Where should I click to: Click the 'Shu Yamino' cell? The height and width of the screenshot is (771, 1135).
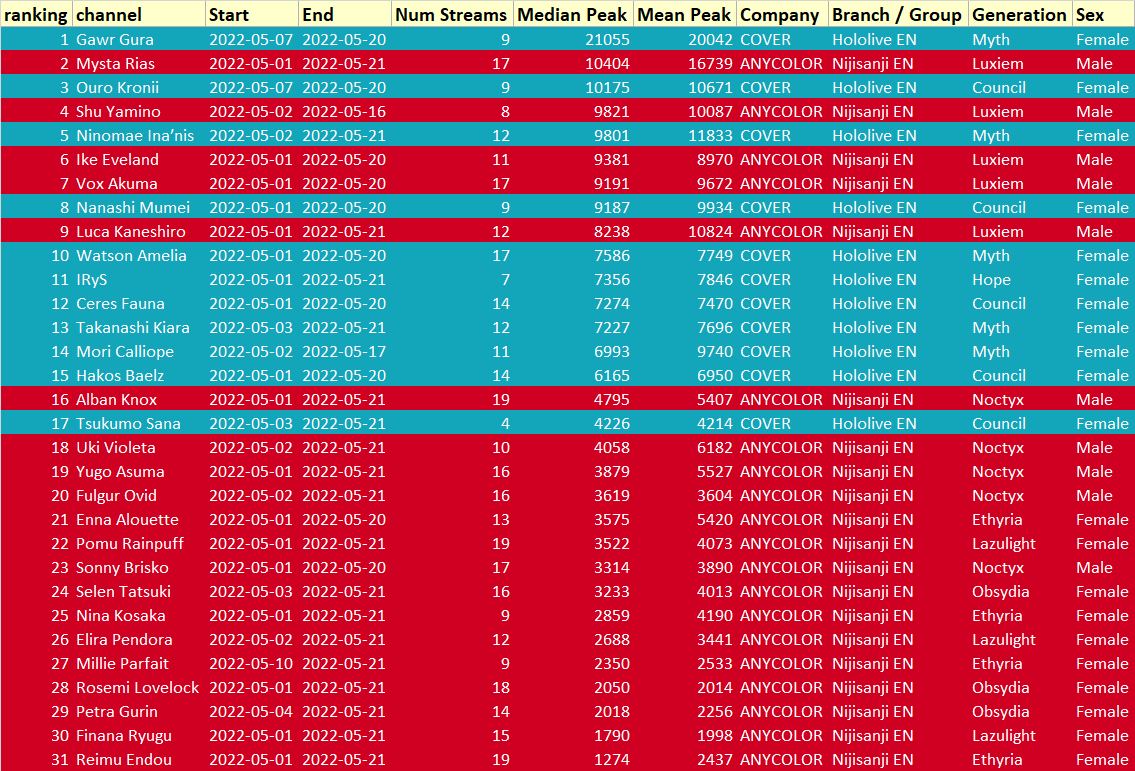[x=138, y=111]
